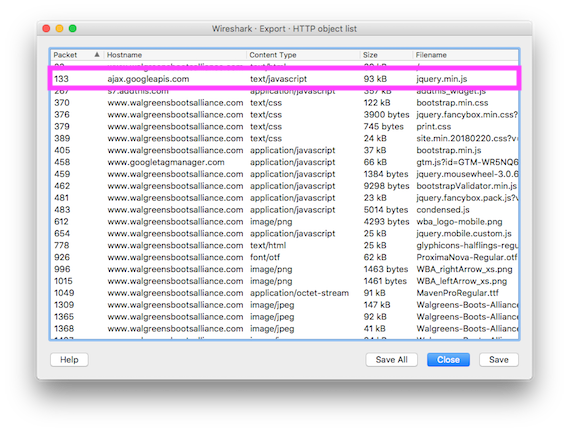Select packet 459 row

tap(284, 174)
